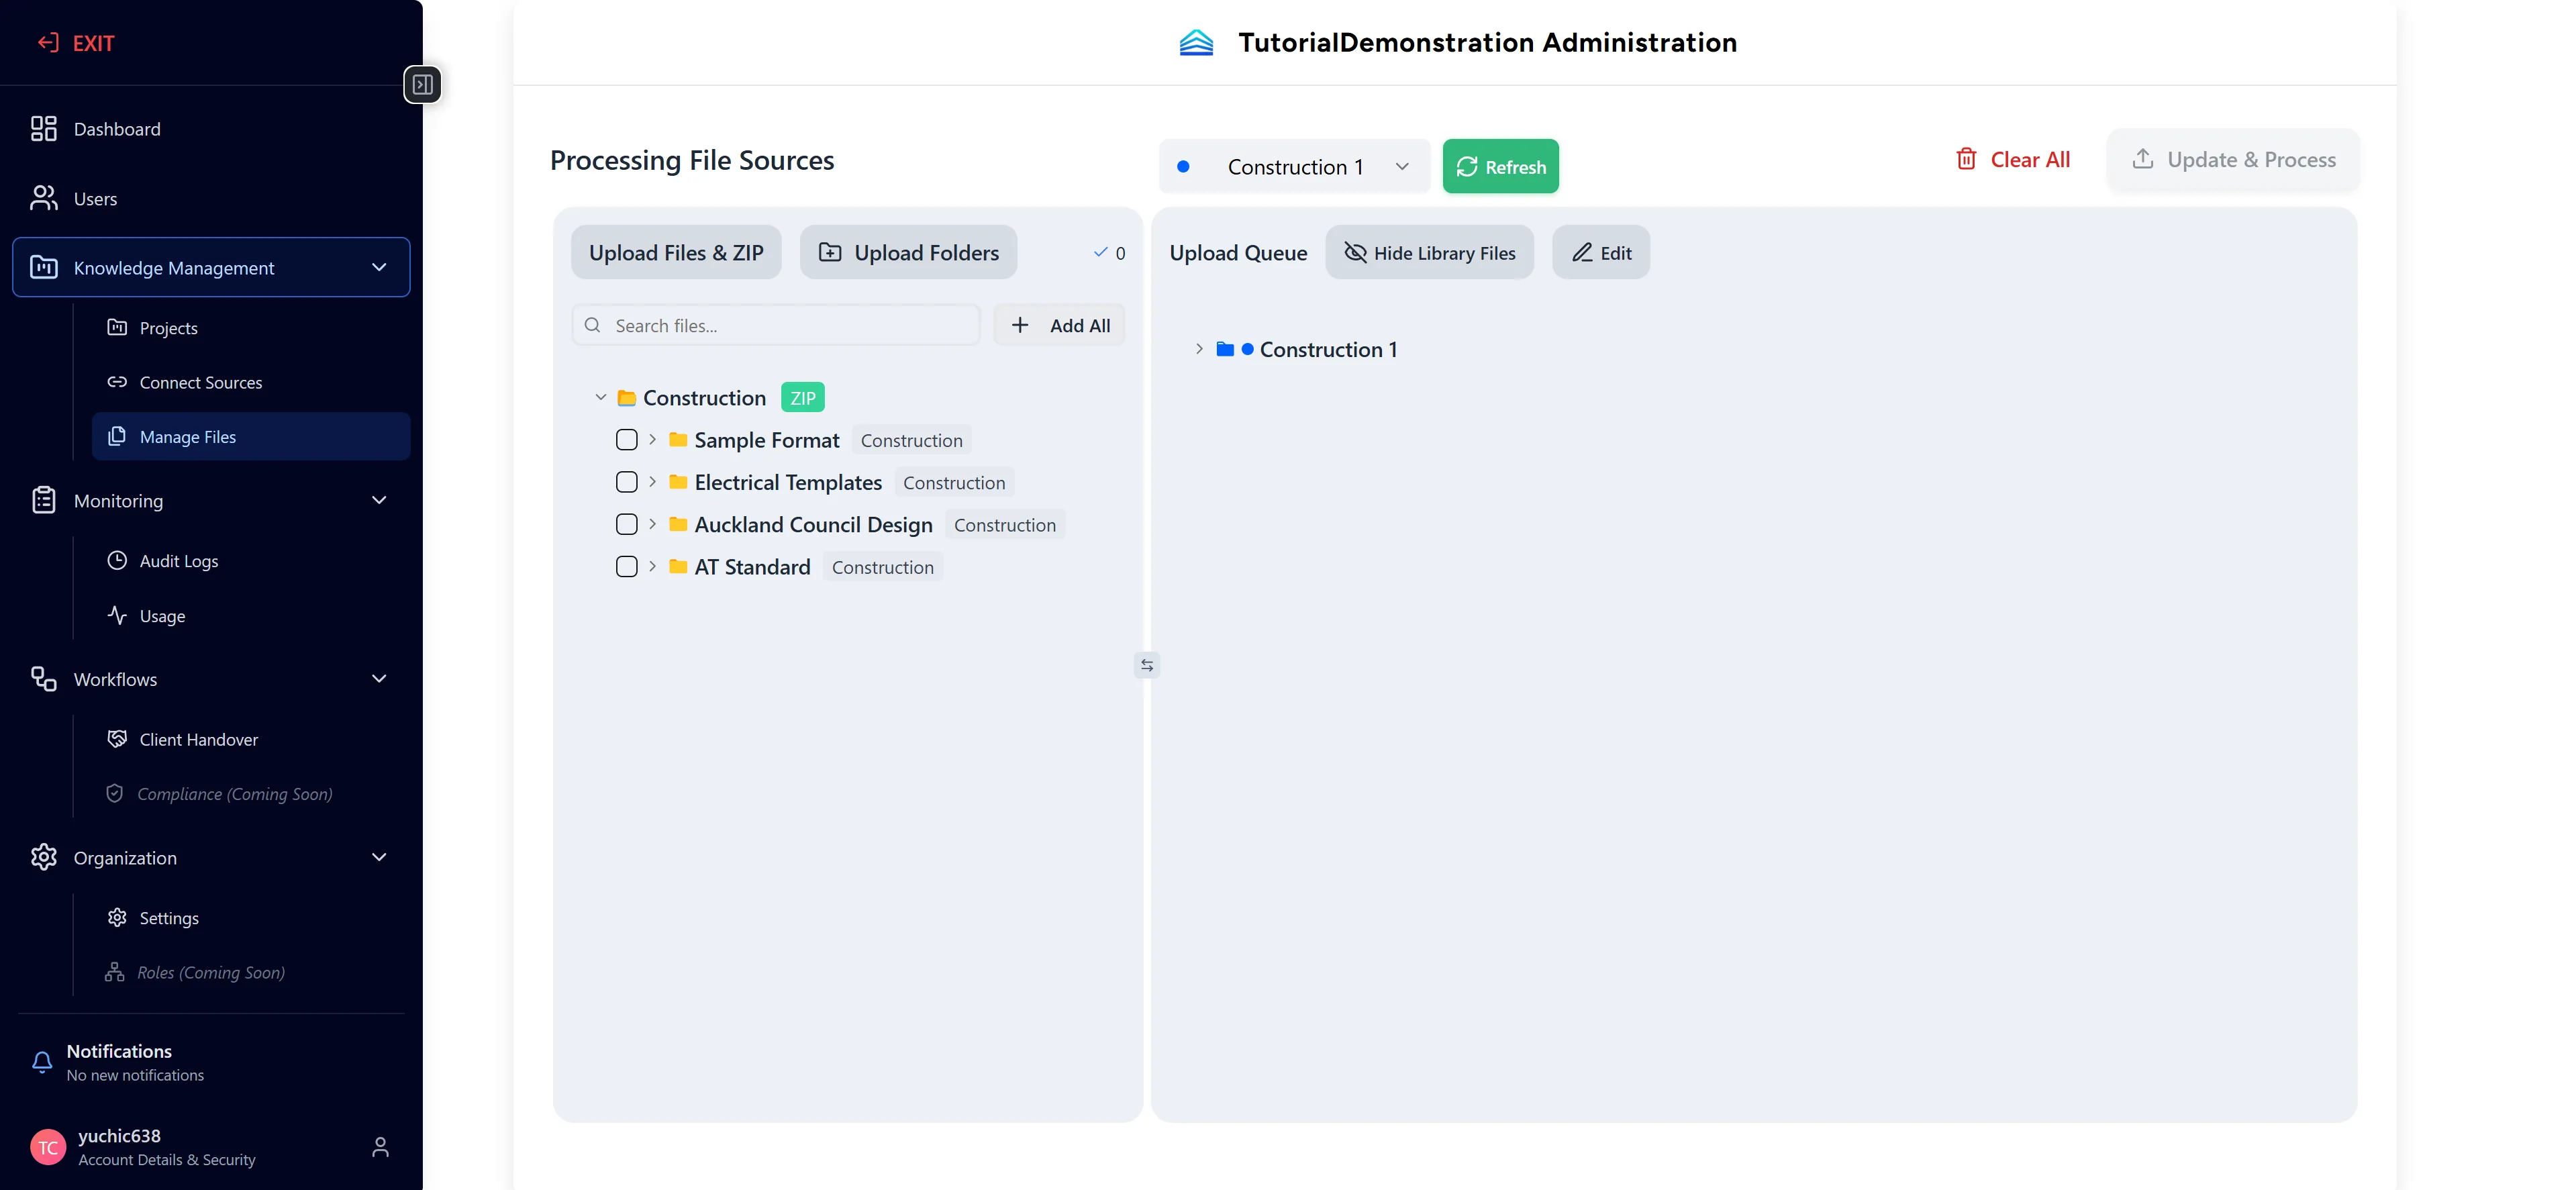Check the AT Standard checkbox
Viewport: 2576px width, 1190px height.
(x=627, y=566)
